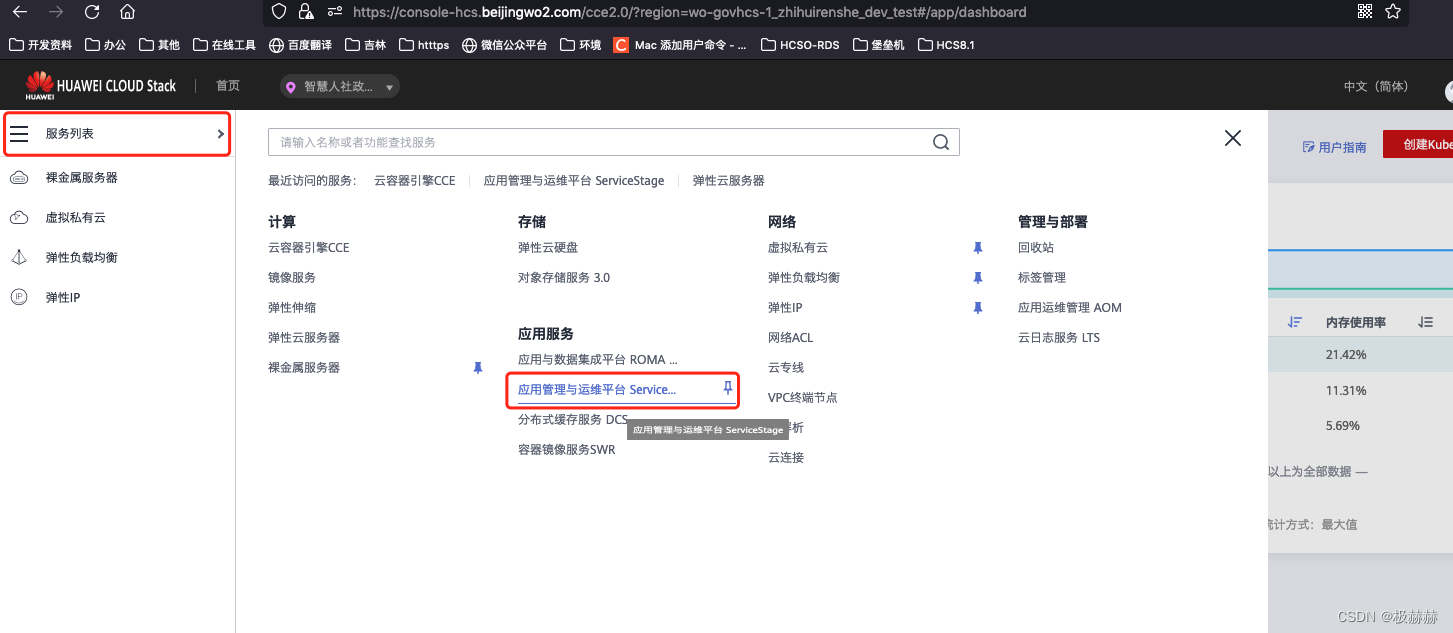Click the red 创建Kube button
1453x633 pixels.
[1418, 144]
